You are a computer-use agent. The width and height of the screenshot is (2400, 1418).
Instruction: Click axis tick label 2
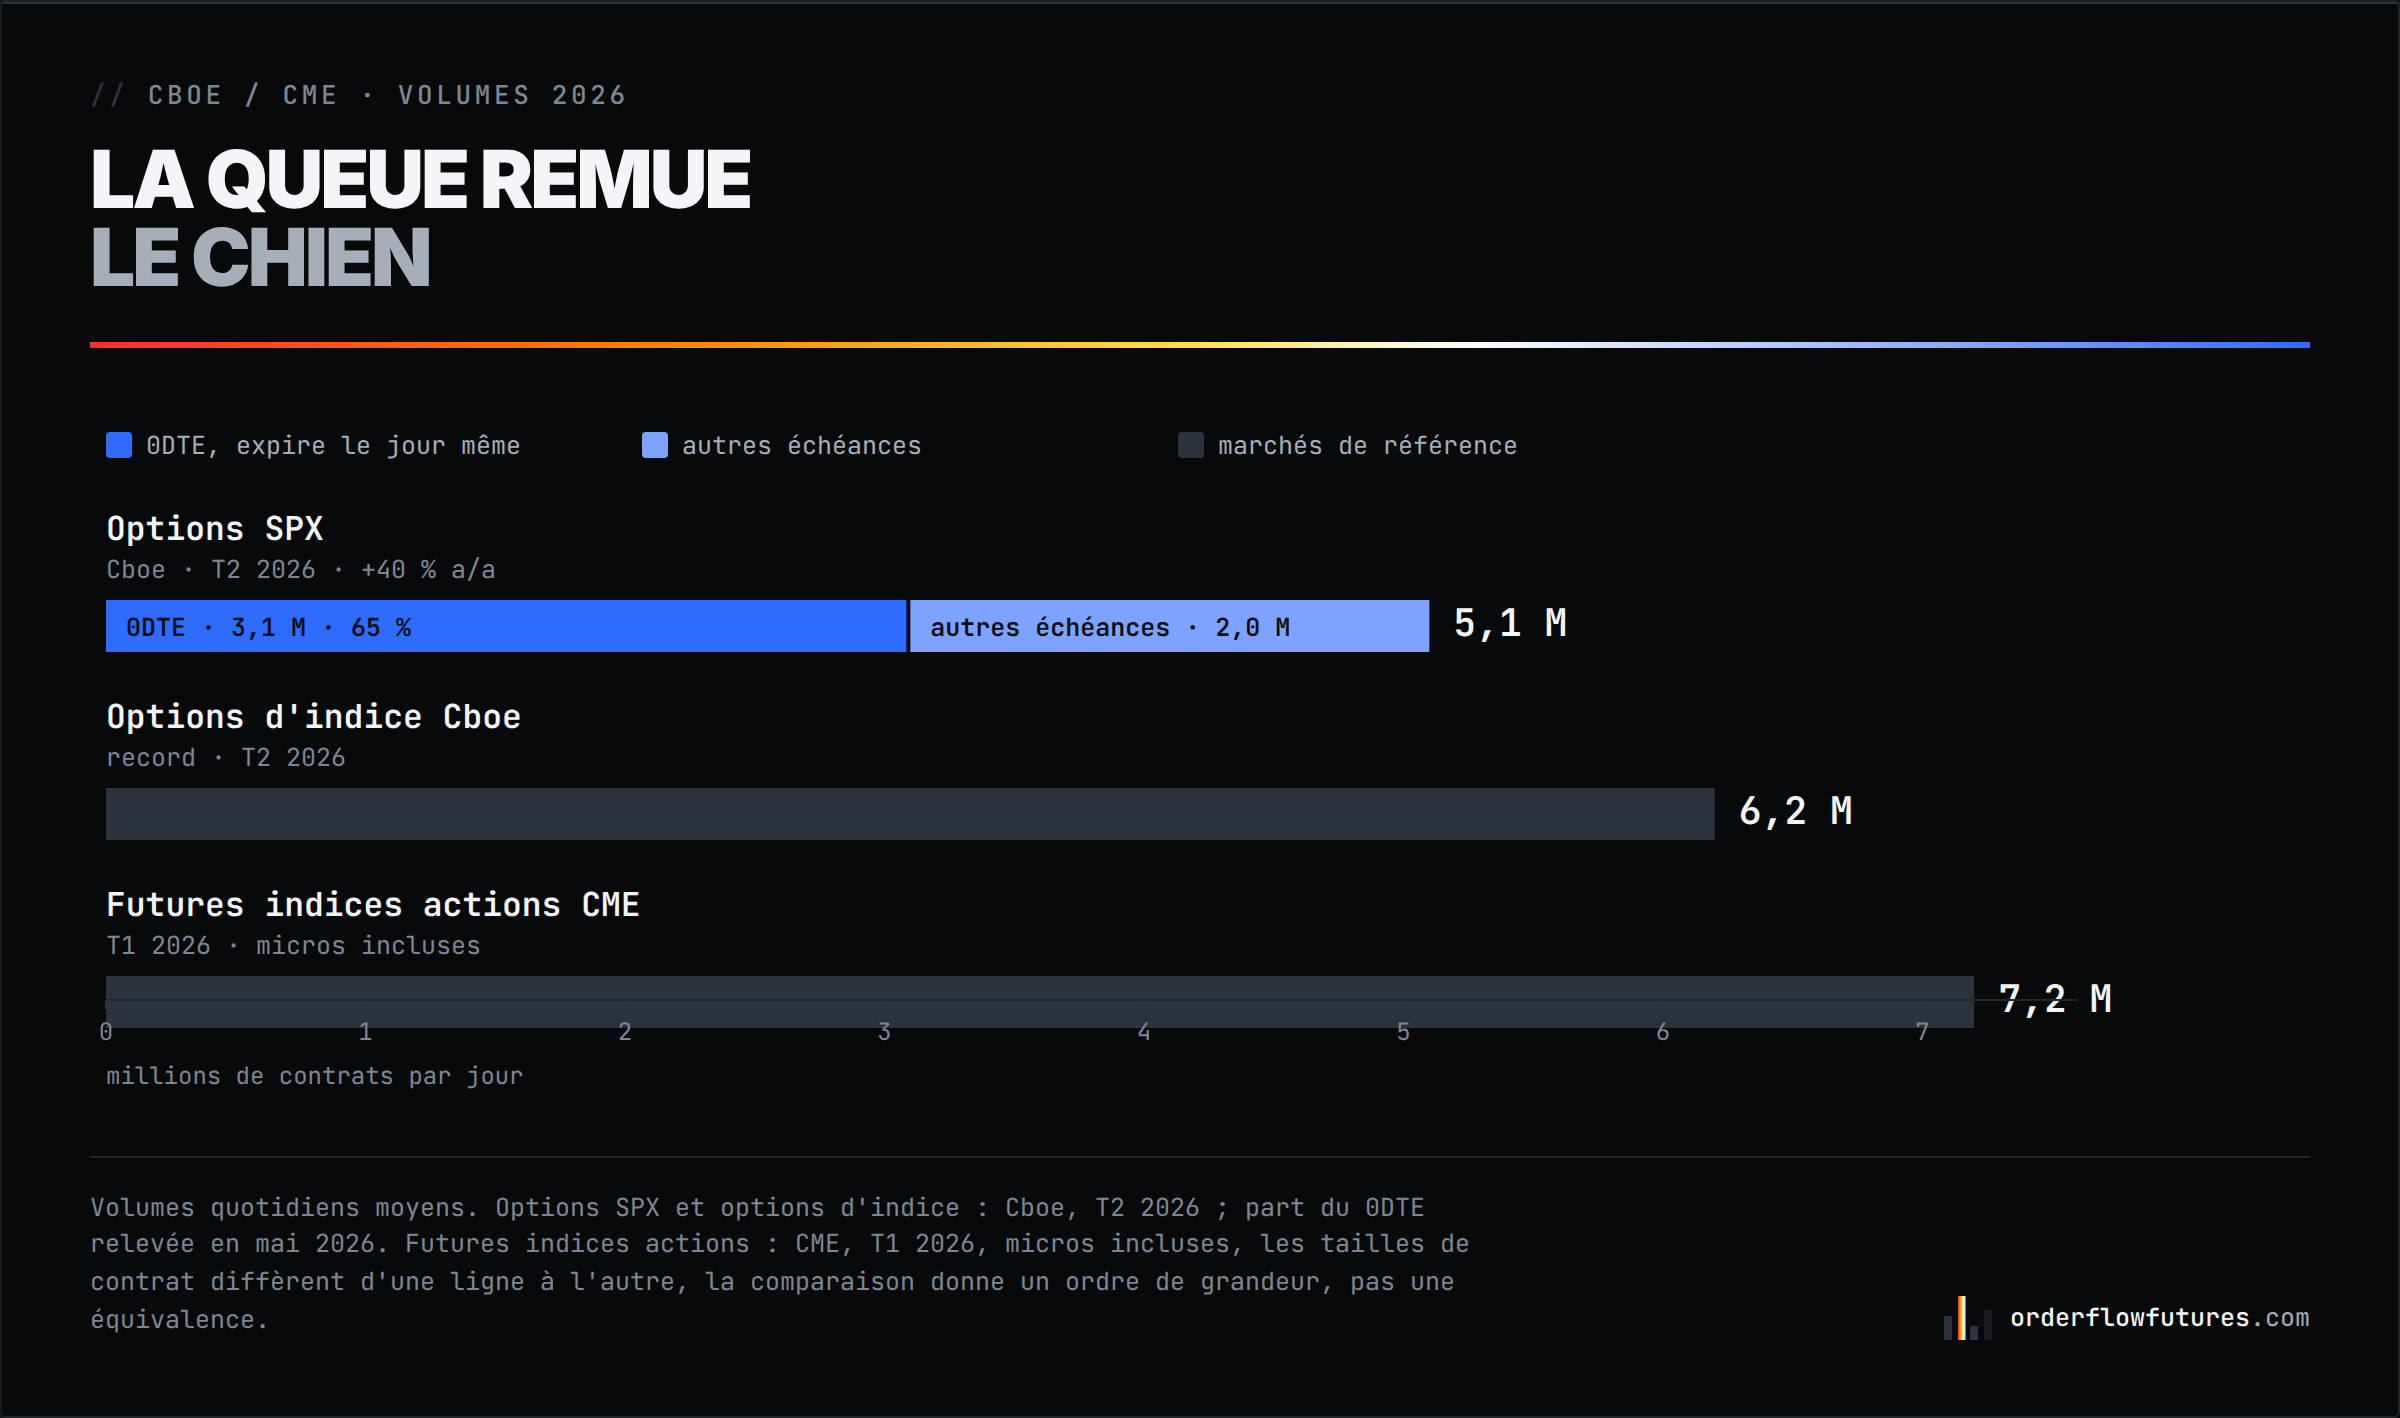click(625, 1032)
